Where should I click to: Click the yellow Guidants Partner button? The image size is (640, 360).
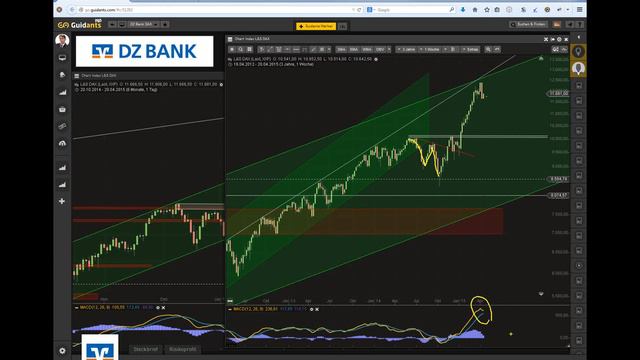tap(316, 26)
